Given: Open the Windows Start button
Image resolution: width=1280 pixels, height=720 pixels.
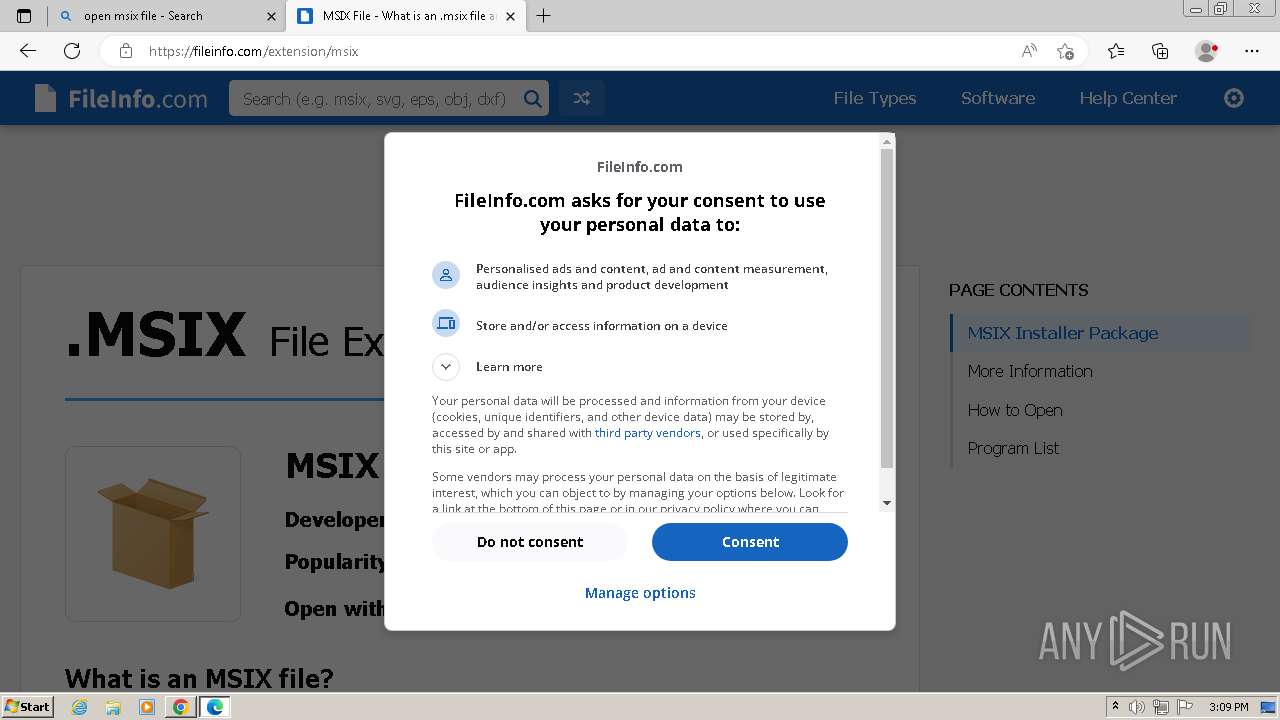Looking at the screenshot, I should [27, 706].
